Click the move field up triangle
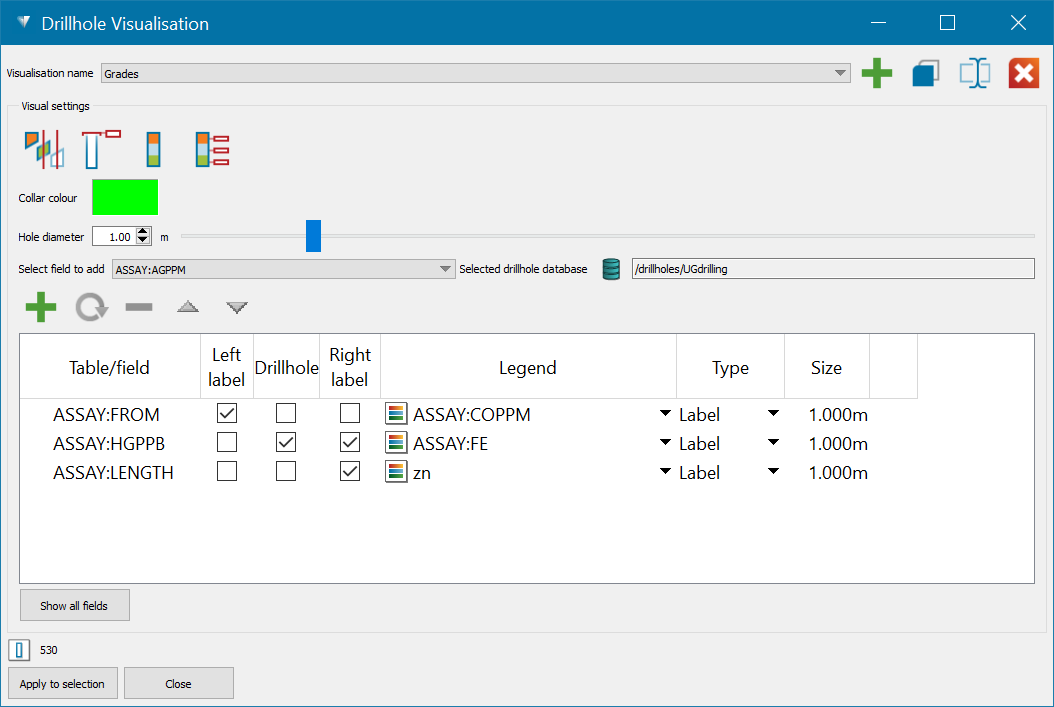Viewport: 1054px width, 707px height. click(188, 307)
